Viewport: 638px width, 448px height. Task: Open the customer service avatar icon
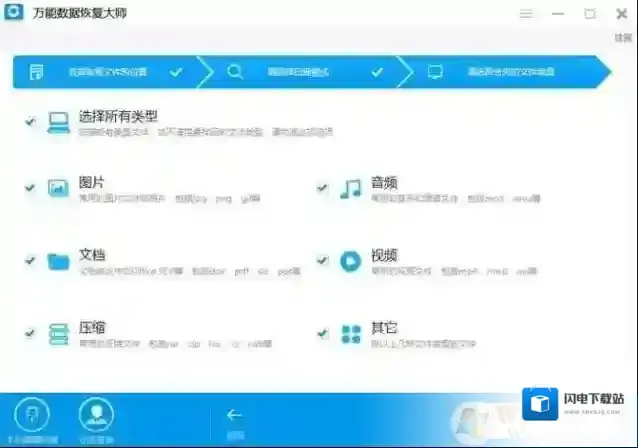click(96, 414)
